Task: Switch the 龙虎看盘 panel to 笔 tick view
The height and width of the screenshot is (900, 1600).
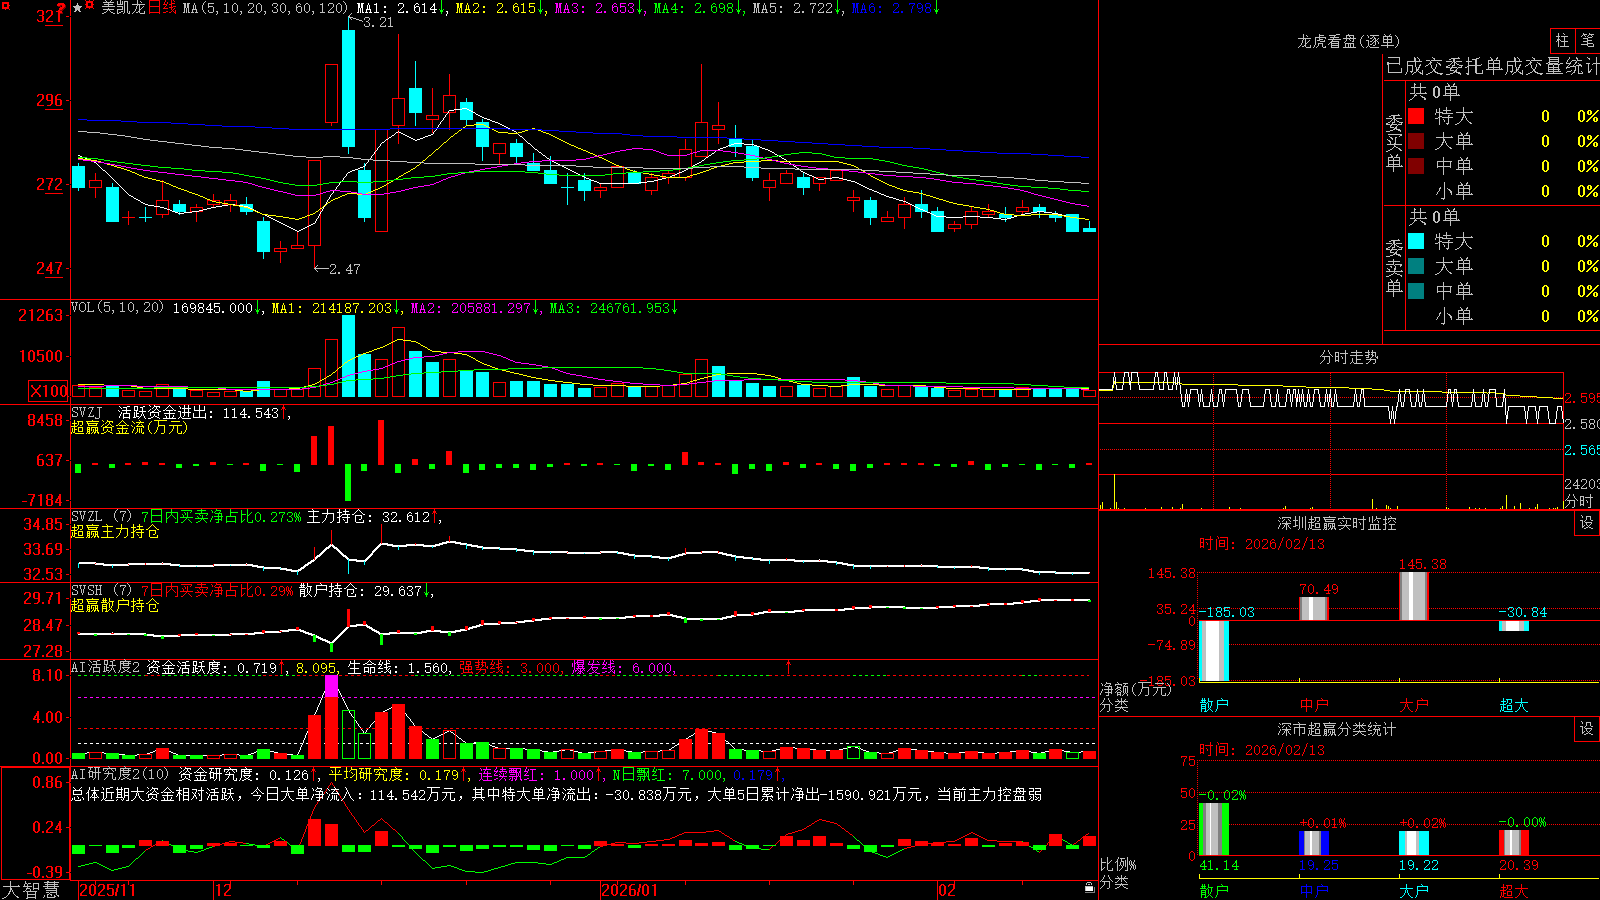Action: pos(1587,40)
